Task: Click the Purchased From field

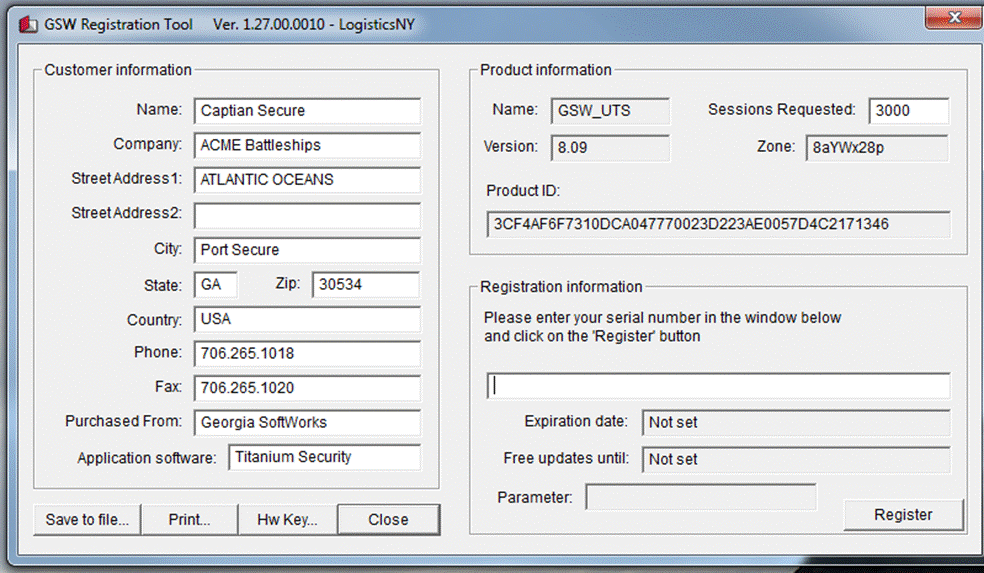Action: coord(307,422)
